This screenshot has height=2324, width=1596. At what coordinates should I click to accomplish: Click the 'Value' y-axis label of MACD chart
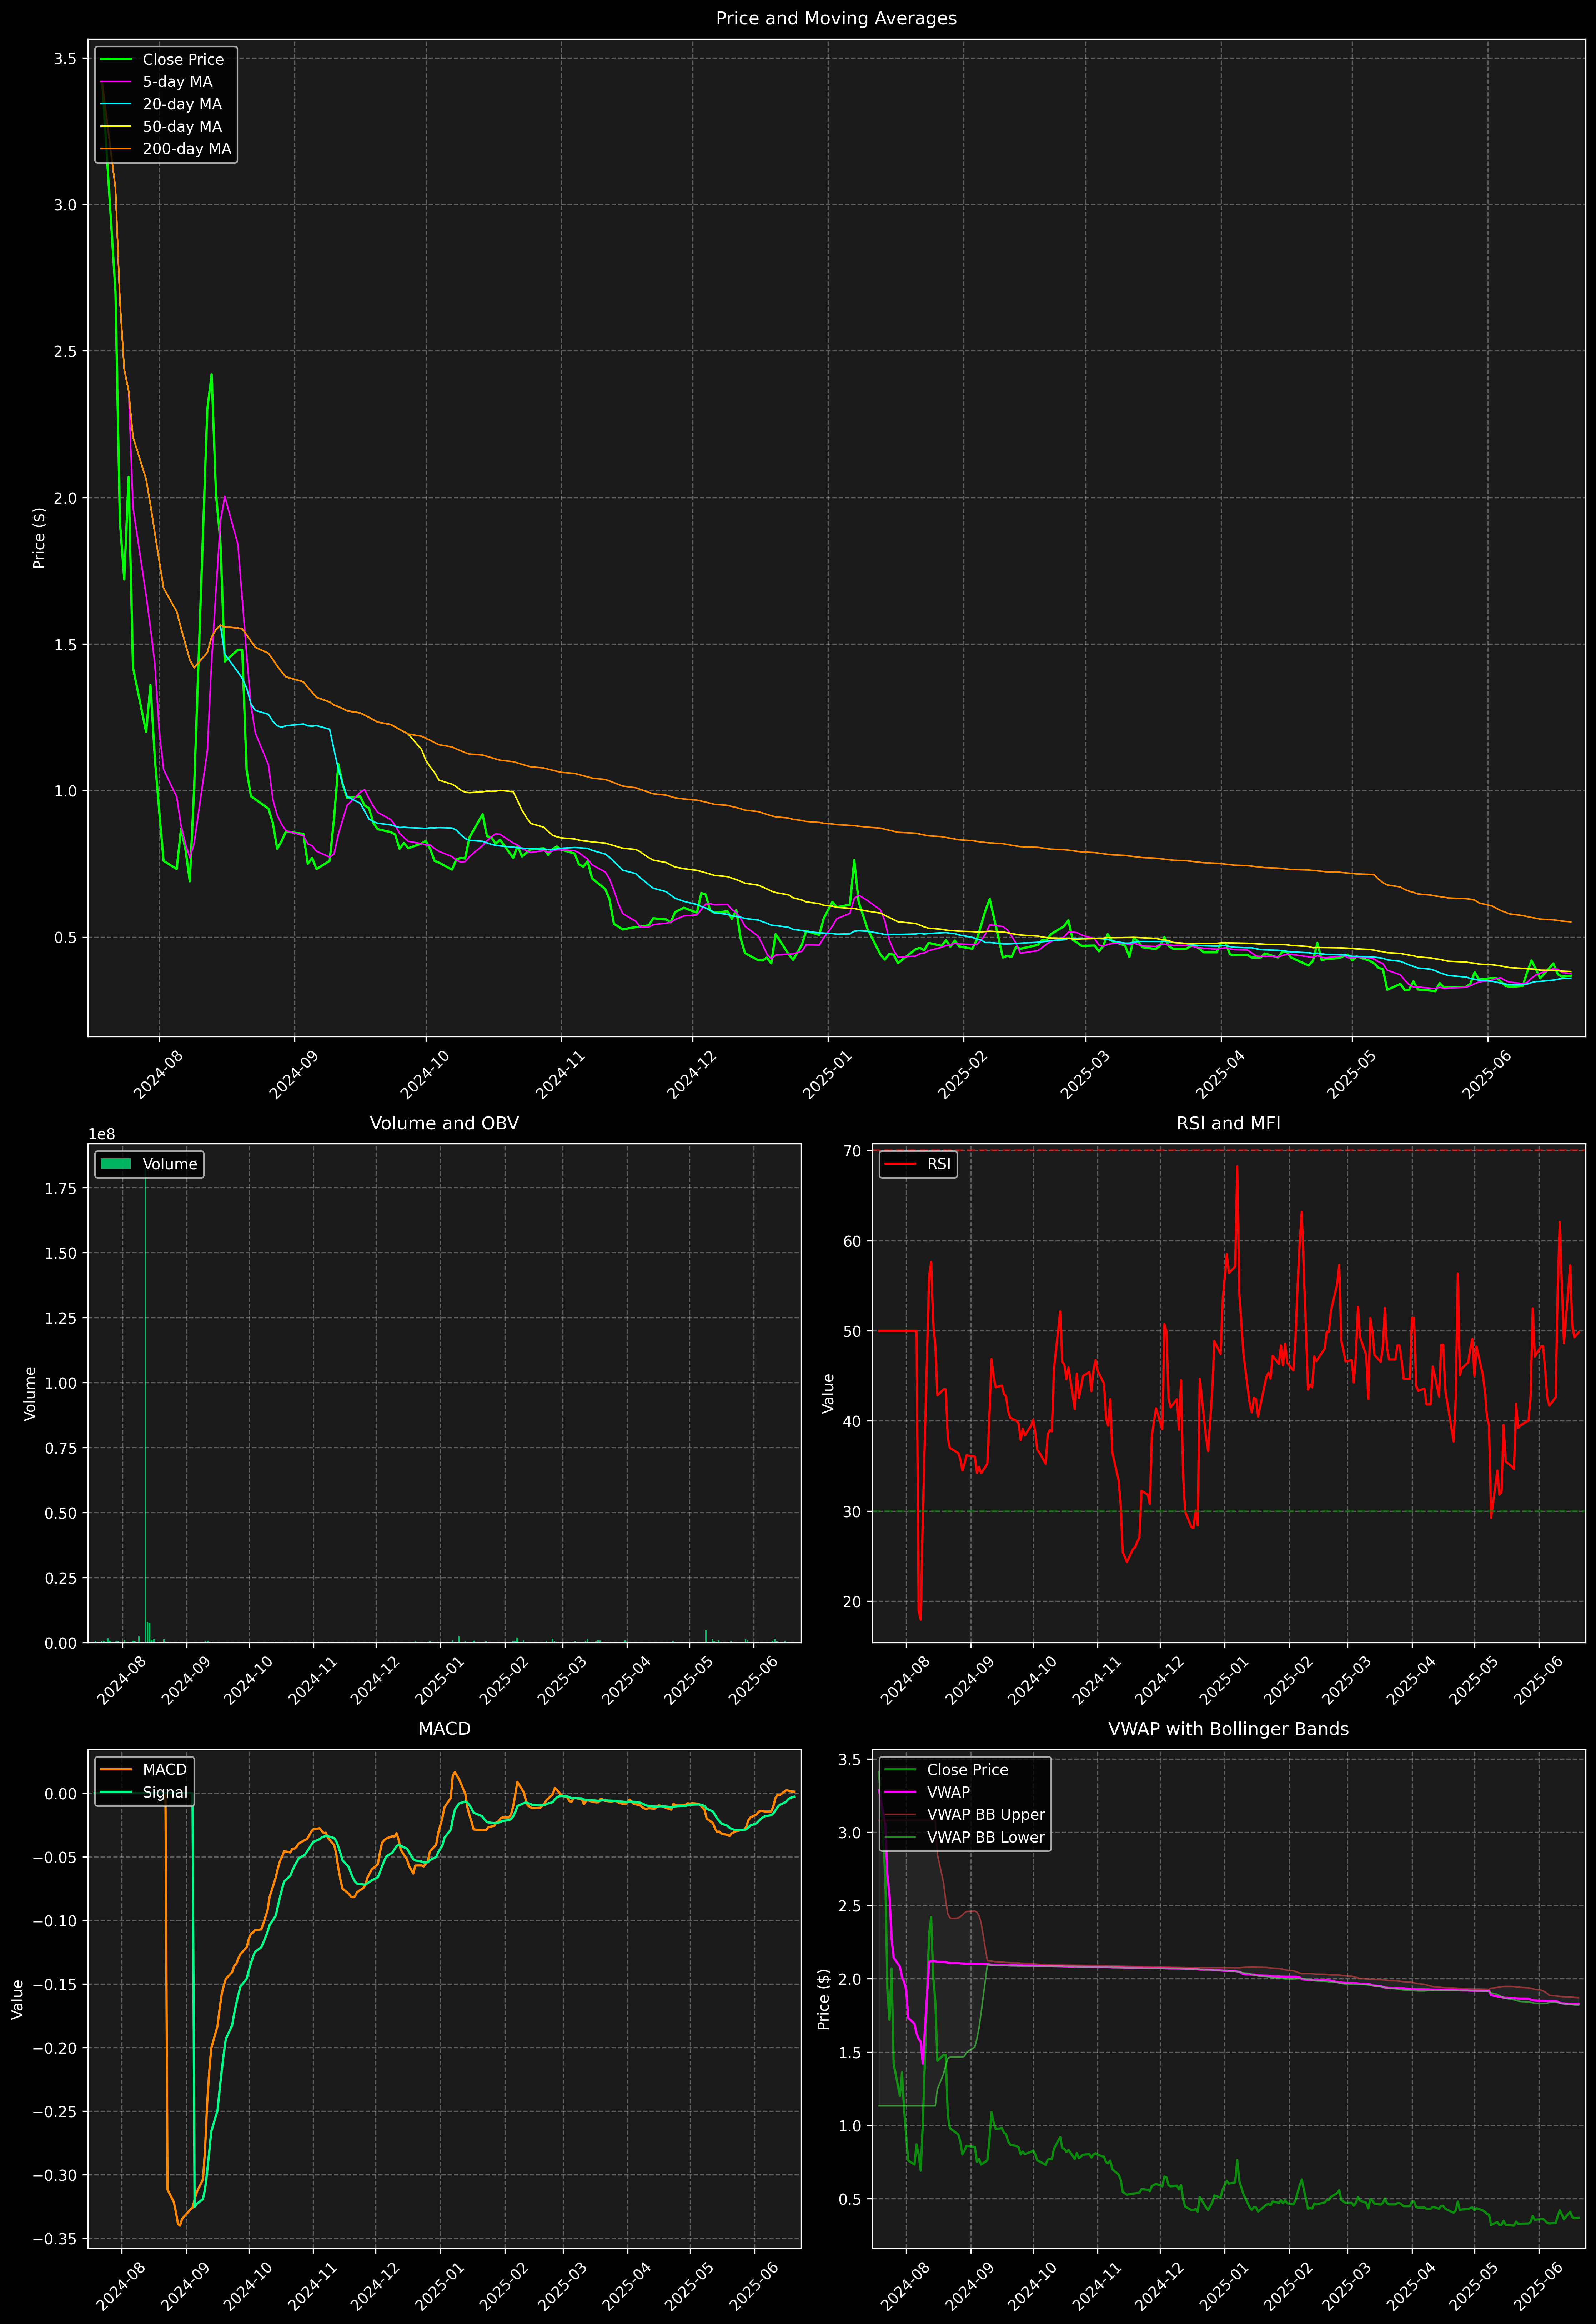(18, 1999)
